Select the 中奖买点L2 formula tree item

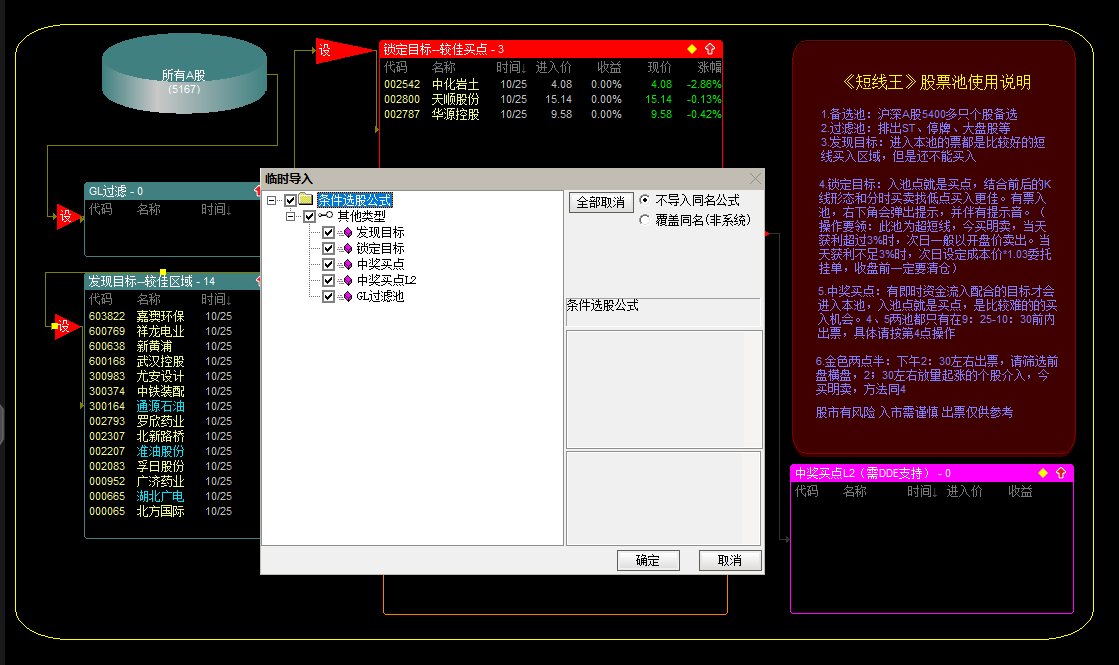pyautogui.click(x=386, y=280)
